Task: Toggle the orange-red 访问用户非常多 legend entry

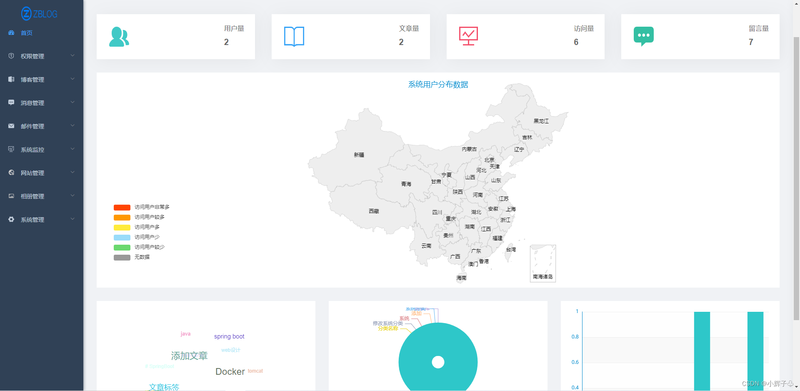Action: pyautogui.click(x=141, y=207)
